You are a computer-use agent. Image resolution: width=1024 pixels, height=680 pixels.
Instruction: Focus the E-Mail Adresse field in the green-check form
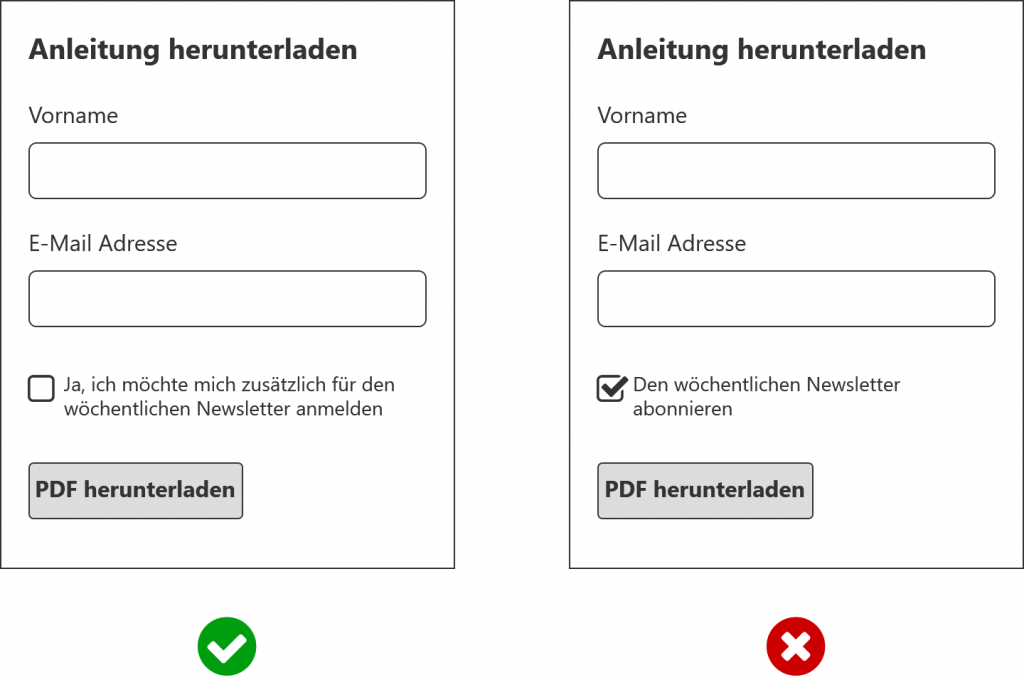(227, 299)
